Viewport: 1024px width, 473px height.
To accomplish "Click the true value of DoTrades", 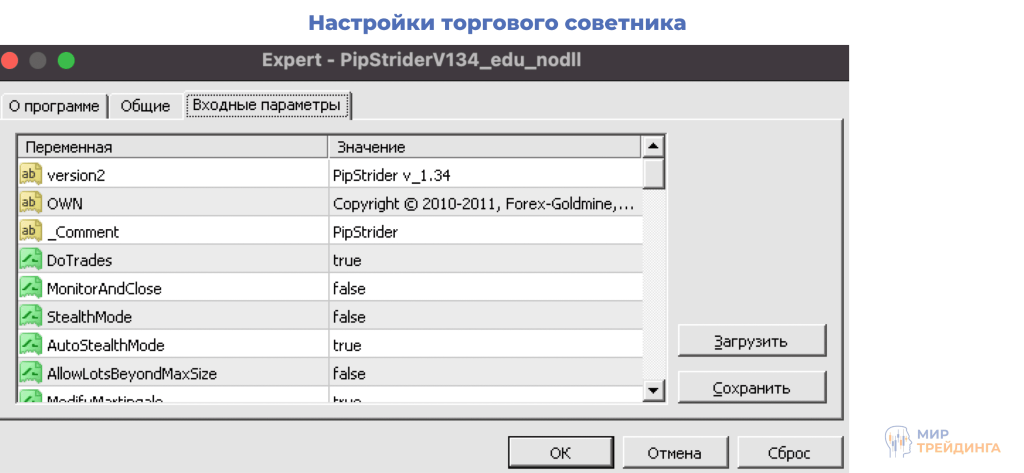I will click(x=485, y=260).
